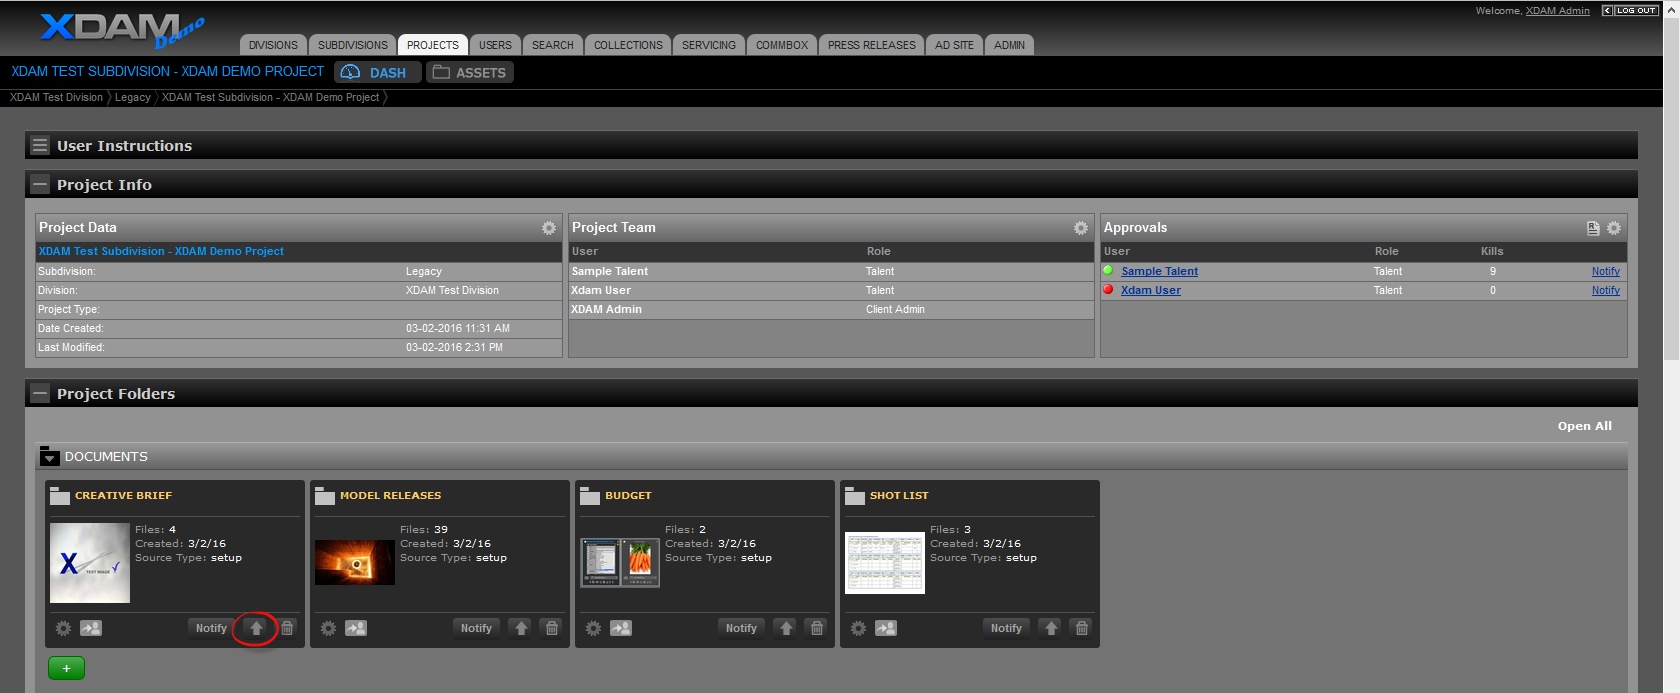Collapse the DOCUMENTS folder group arrow
1680x693 pixels.
[x=49, y=457]
